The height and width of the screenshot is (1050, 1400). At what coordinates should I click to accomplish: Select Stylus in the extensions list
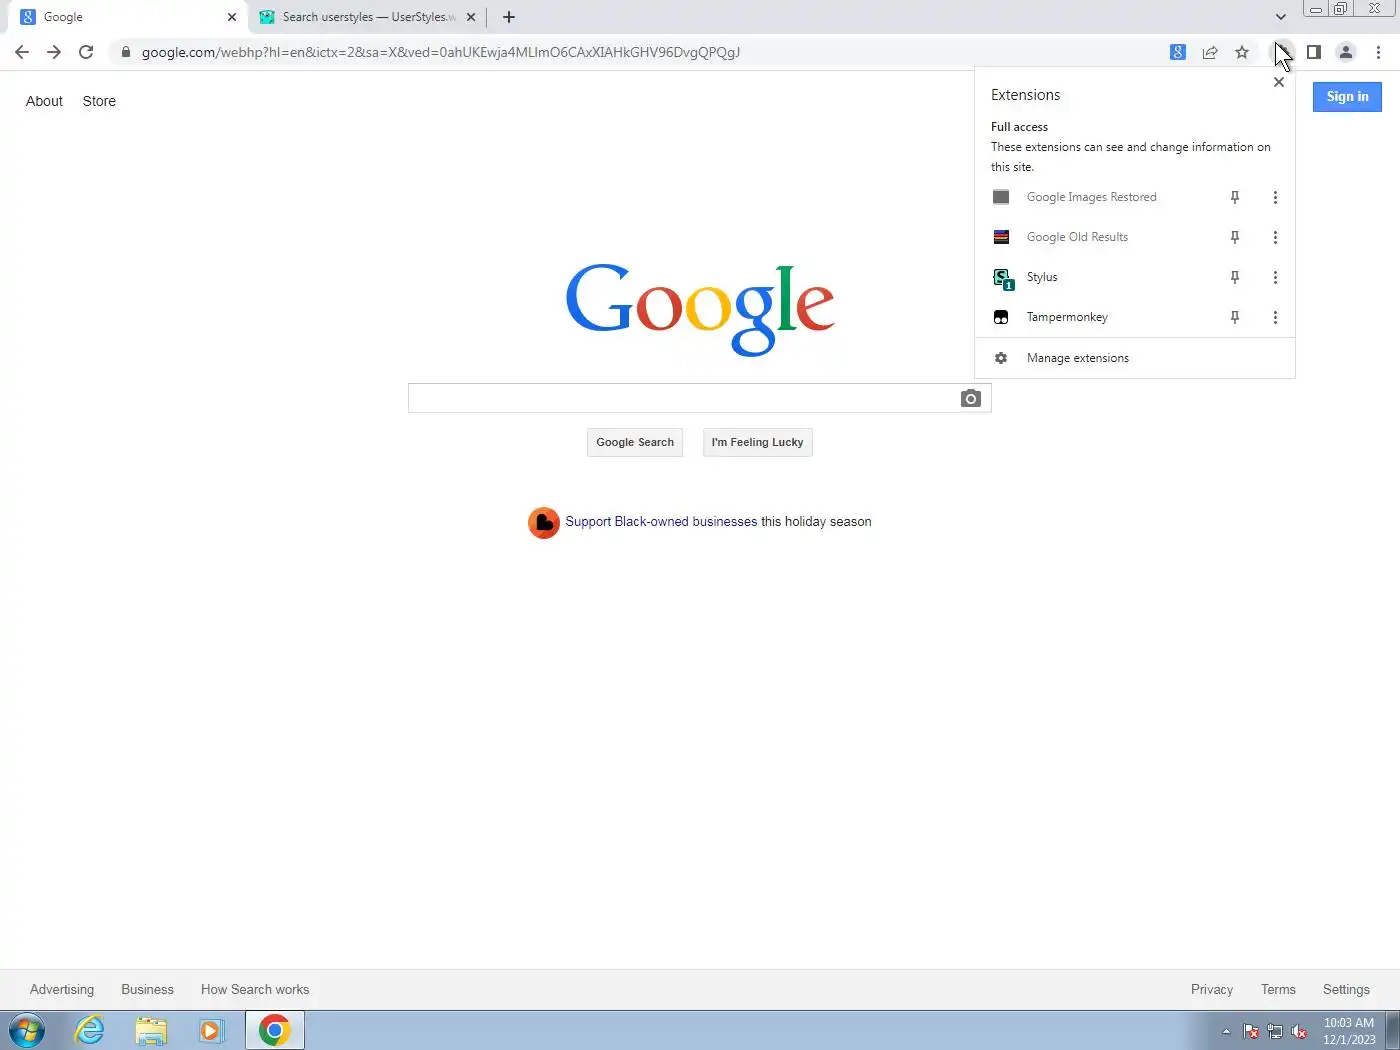[1041, 277]
